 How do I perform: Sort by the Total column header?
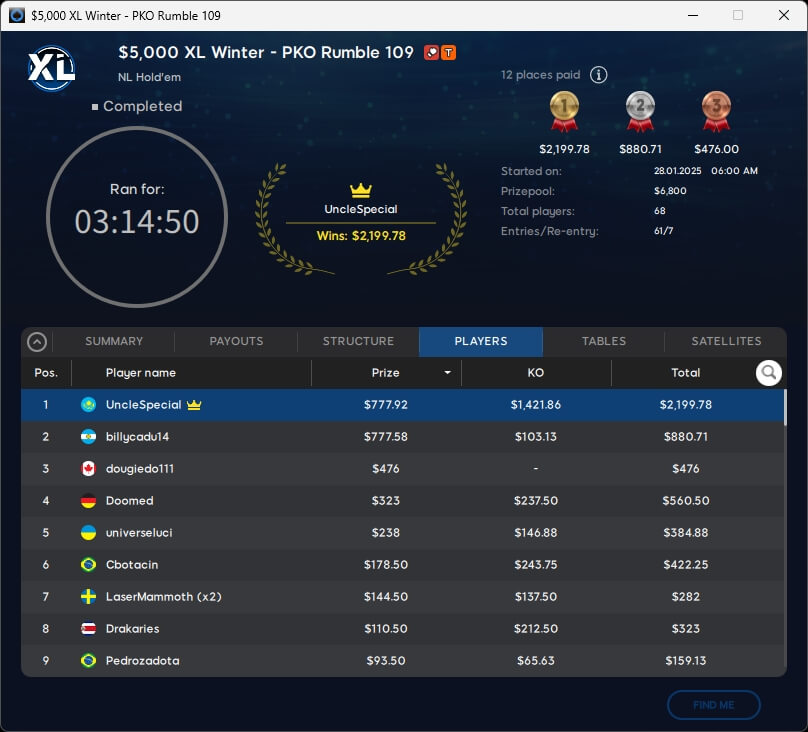[x=685, y=372]
